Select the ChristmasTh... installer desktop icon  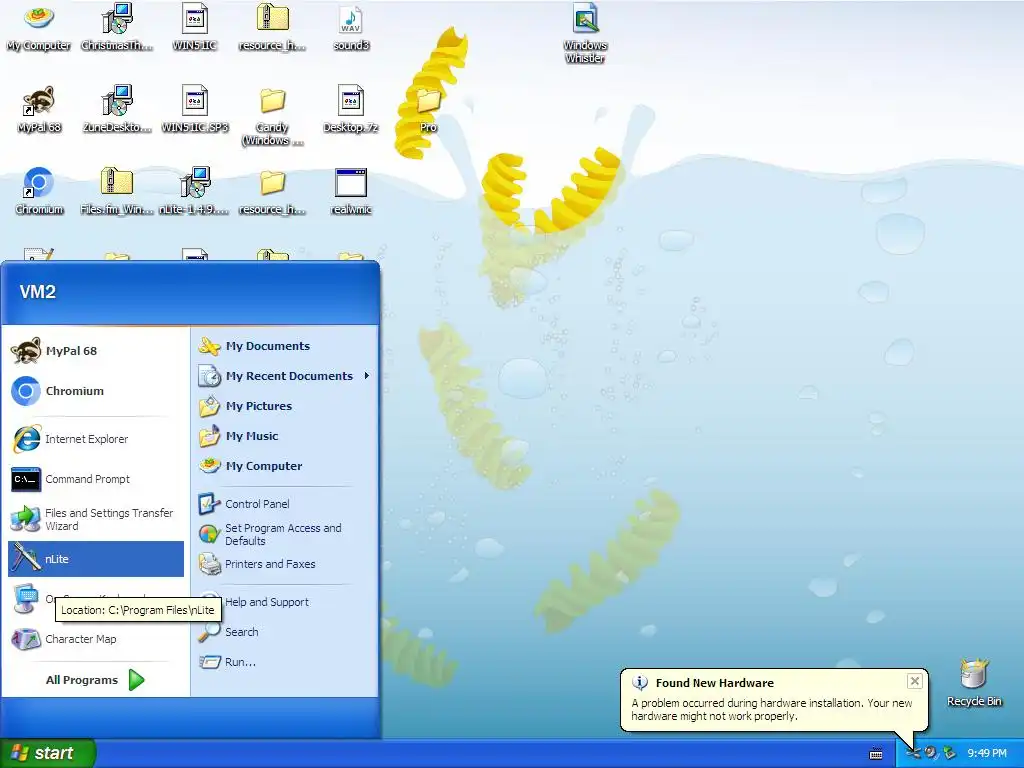117,27
